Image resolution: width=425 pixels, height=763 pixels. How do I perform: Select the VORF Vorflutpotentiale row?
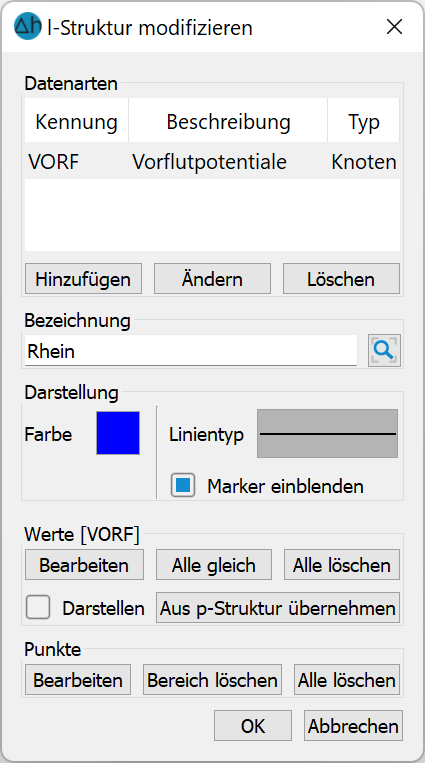212,162
